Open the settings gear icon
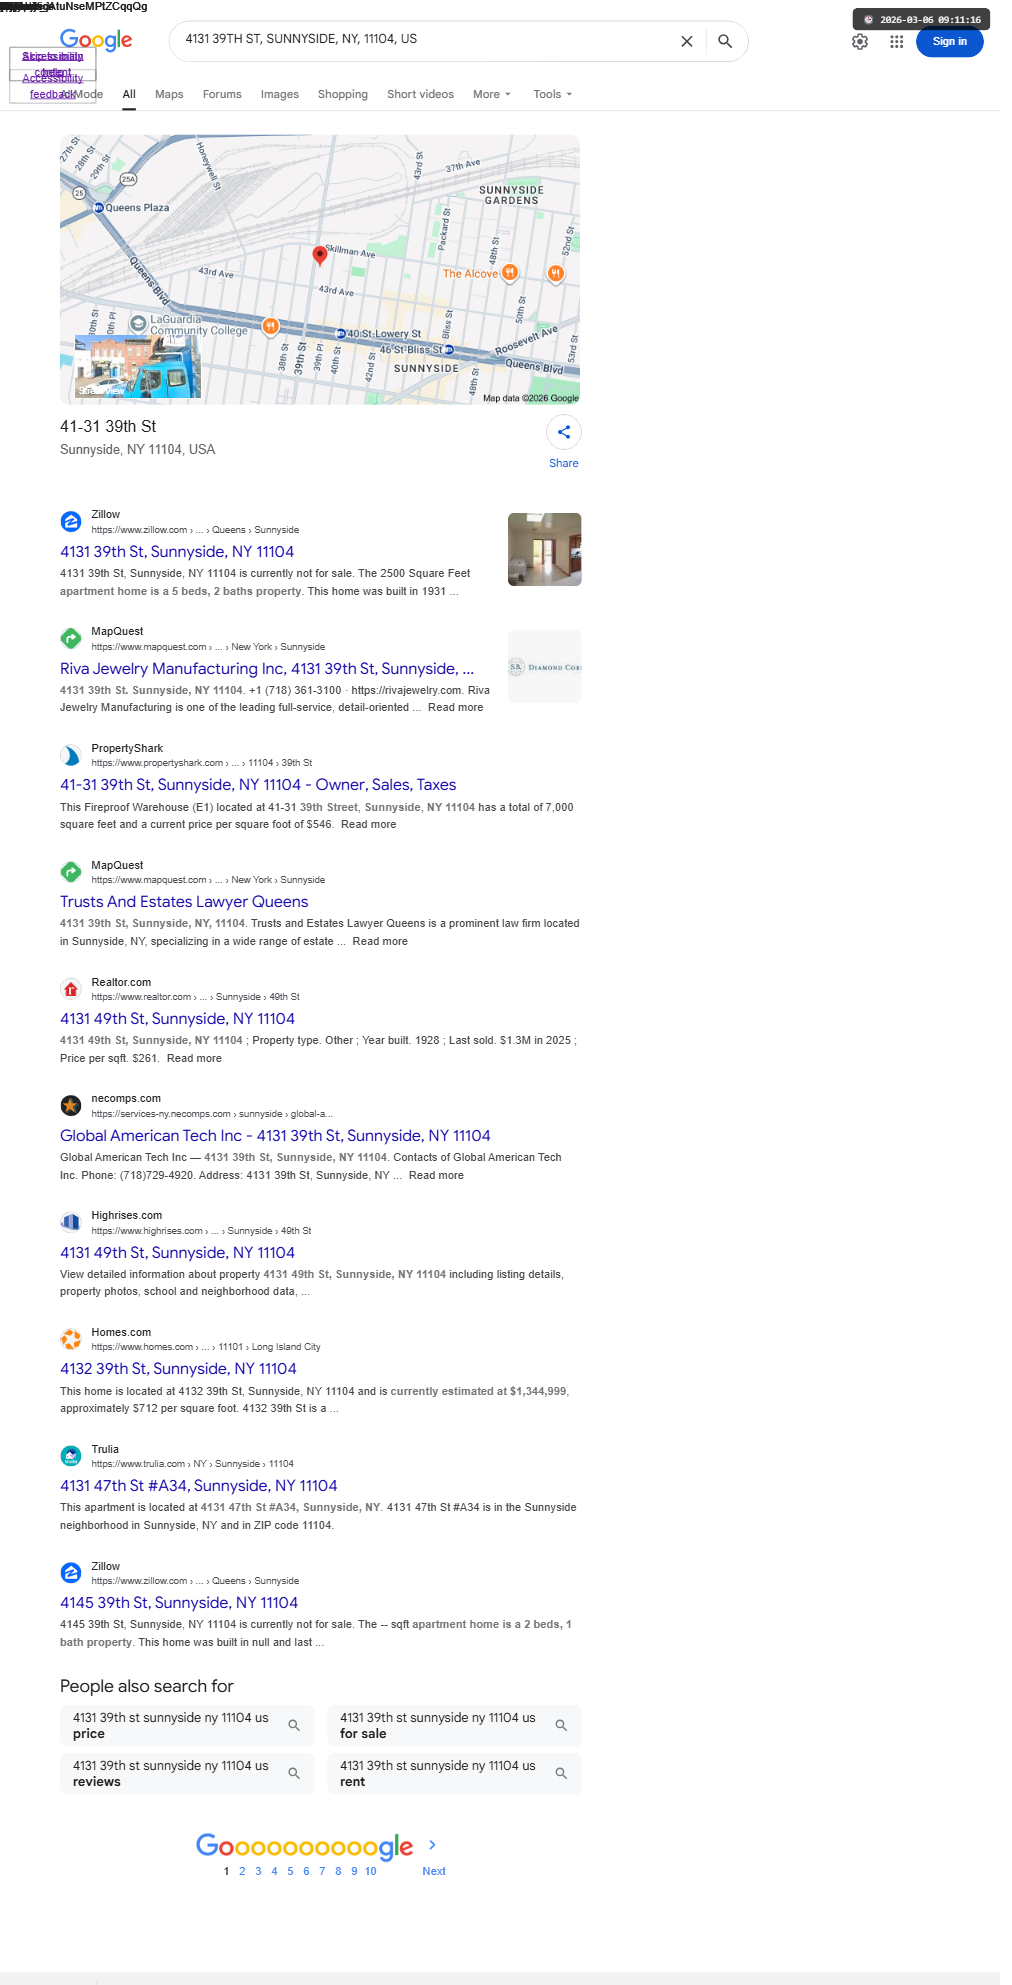1012x1985 pixels. (860, 42)
